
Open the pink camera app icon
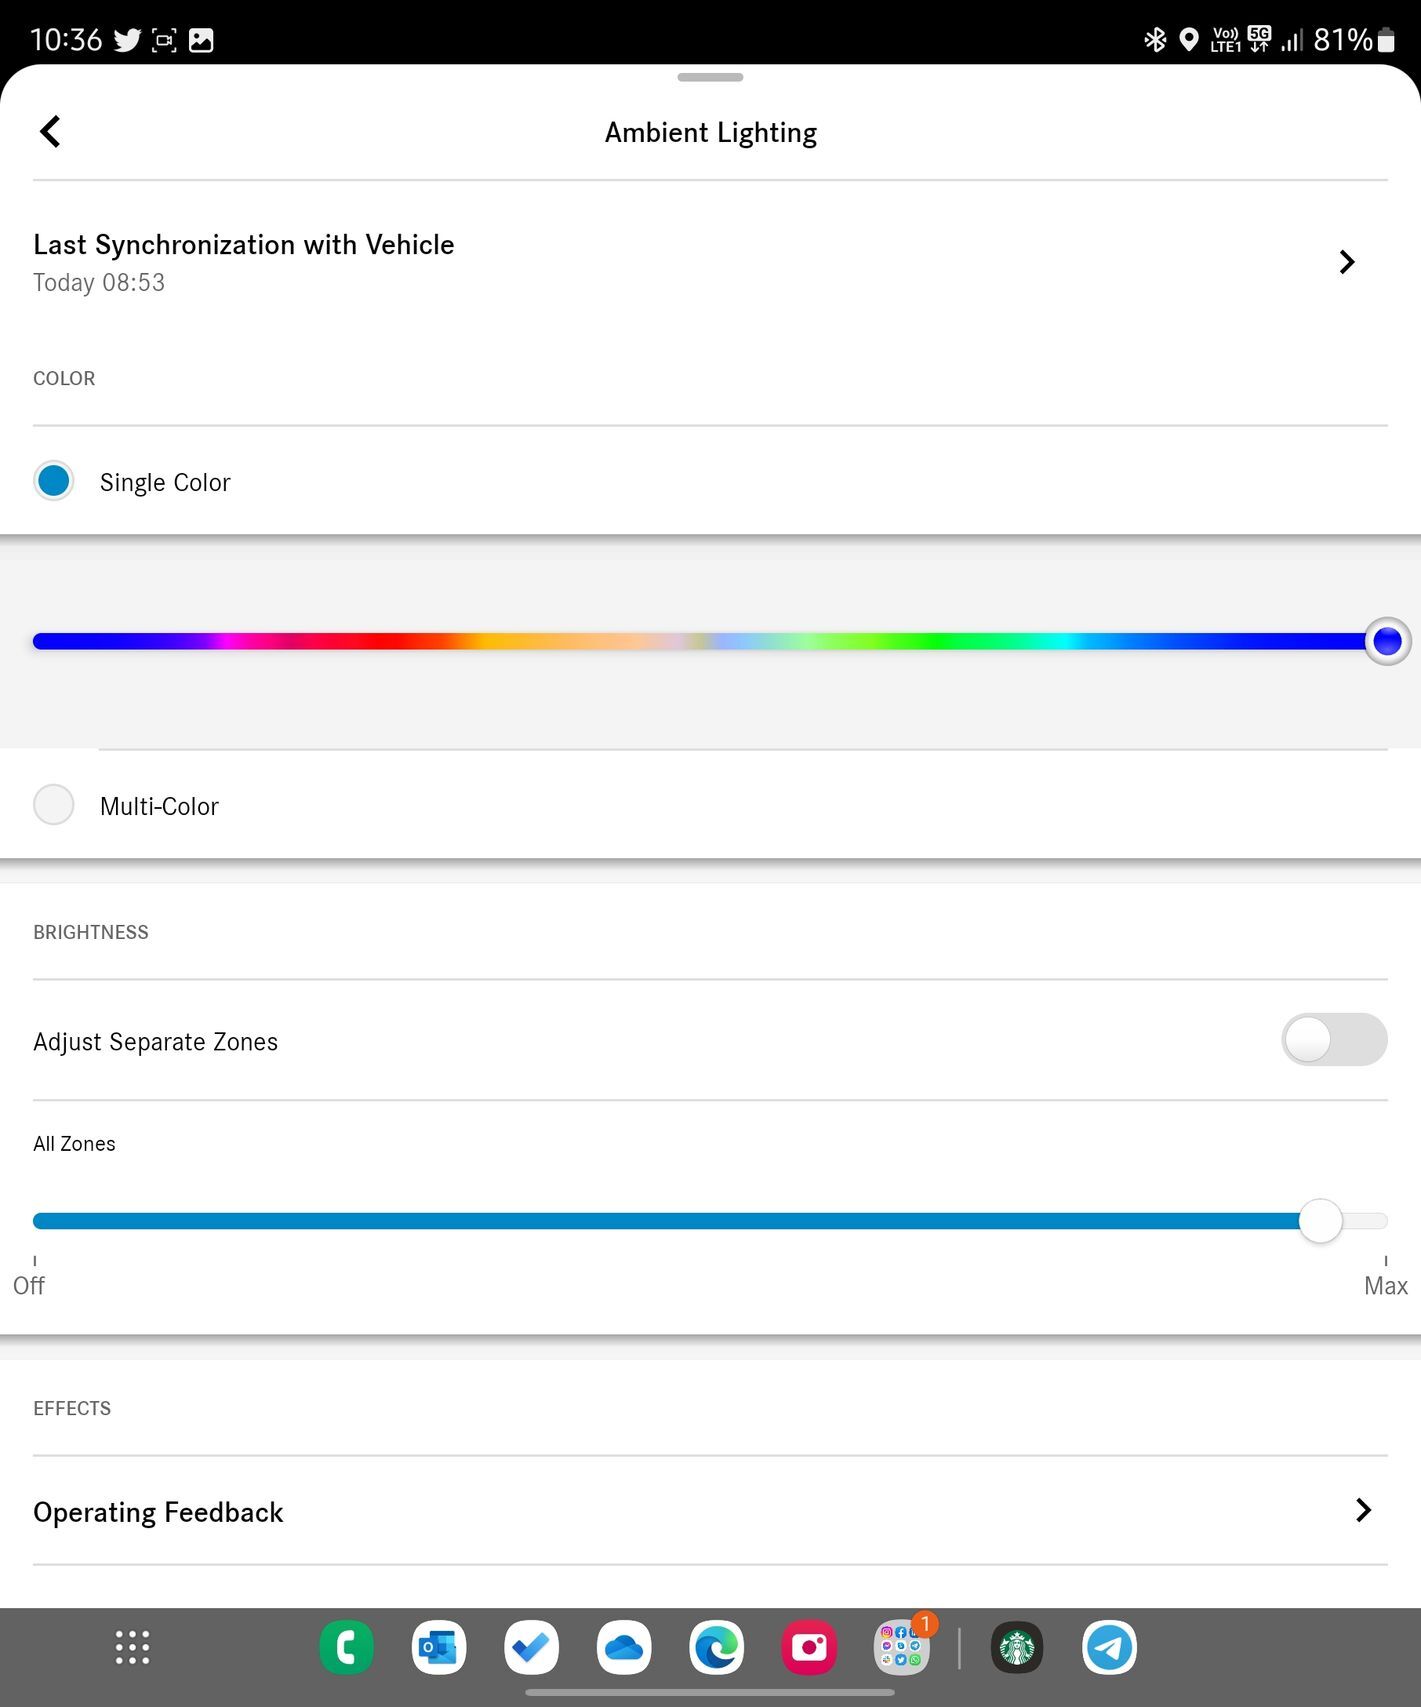[809, 1647]
